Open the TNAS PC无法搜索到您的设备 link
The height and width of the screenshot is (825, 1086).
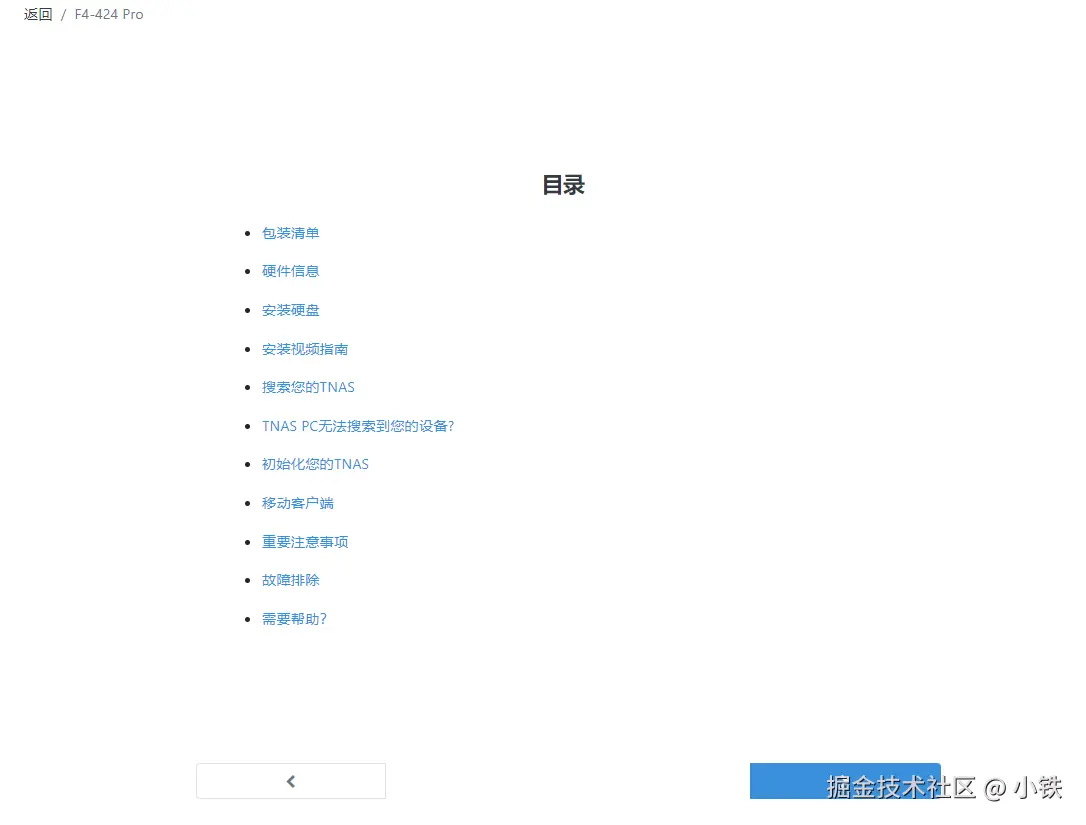tap(358, 425)
